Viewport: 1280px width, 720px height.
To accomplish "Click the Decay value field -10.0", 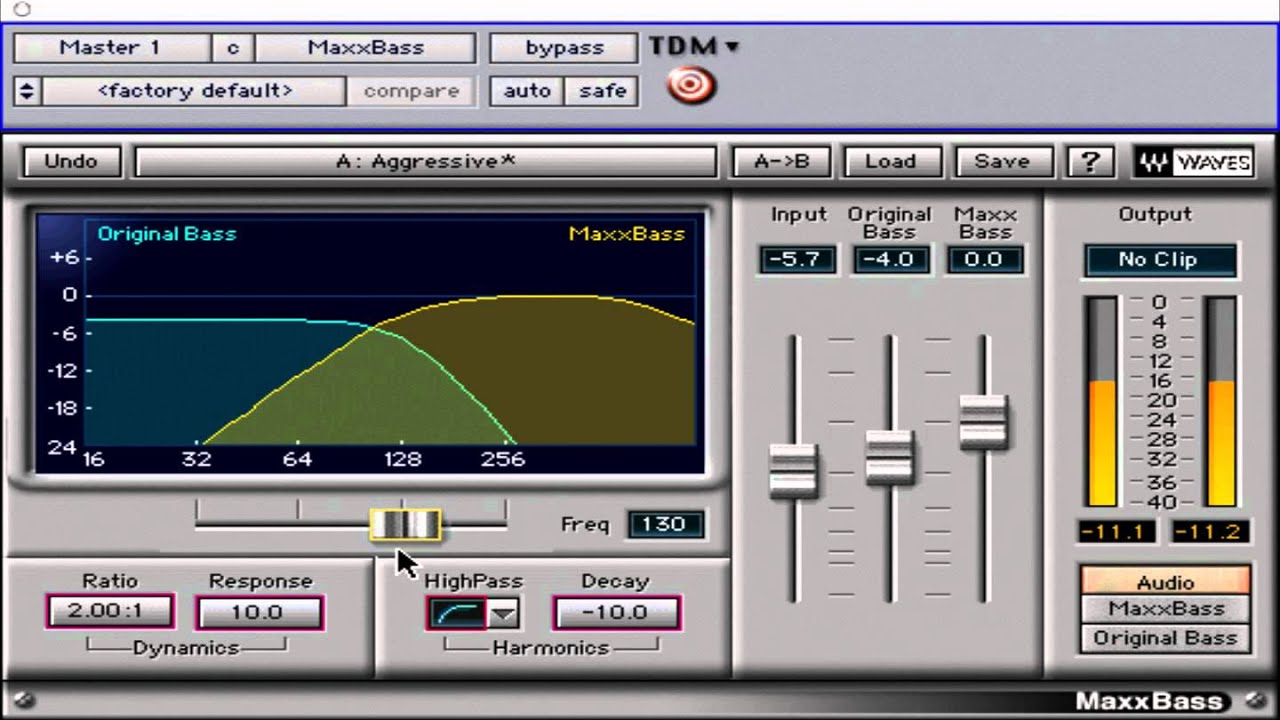I will (616, 612).
